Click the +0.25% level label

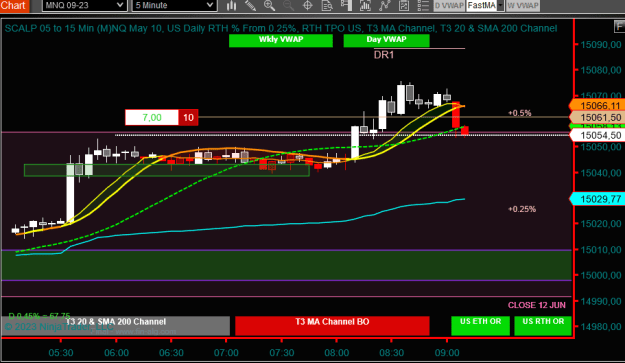522,209
